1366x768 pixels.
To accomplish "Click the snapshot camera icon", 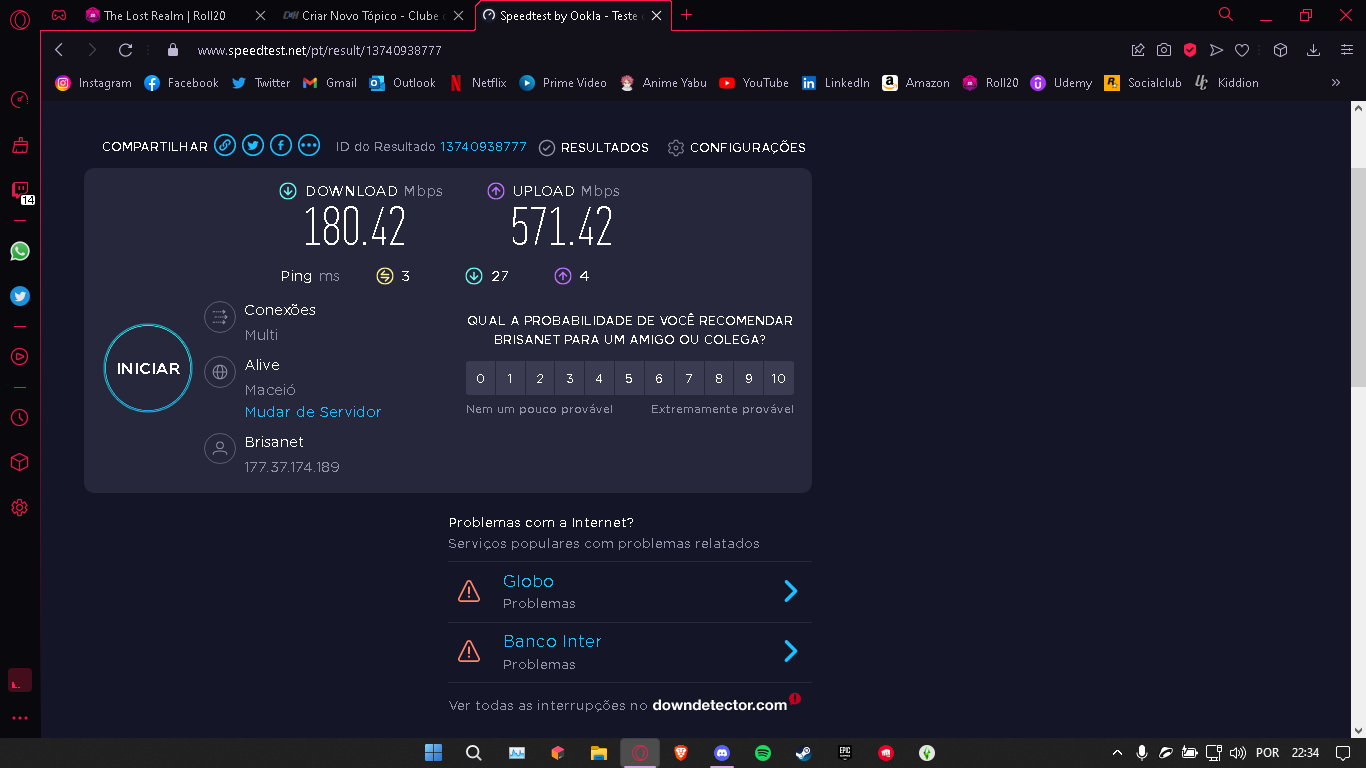I will 1164,50.
